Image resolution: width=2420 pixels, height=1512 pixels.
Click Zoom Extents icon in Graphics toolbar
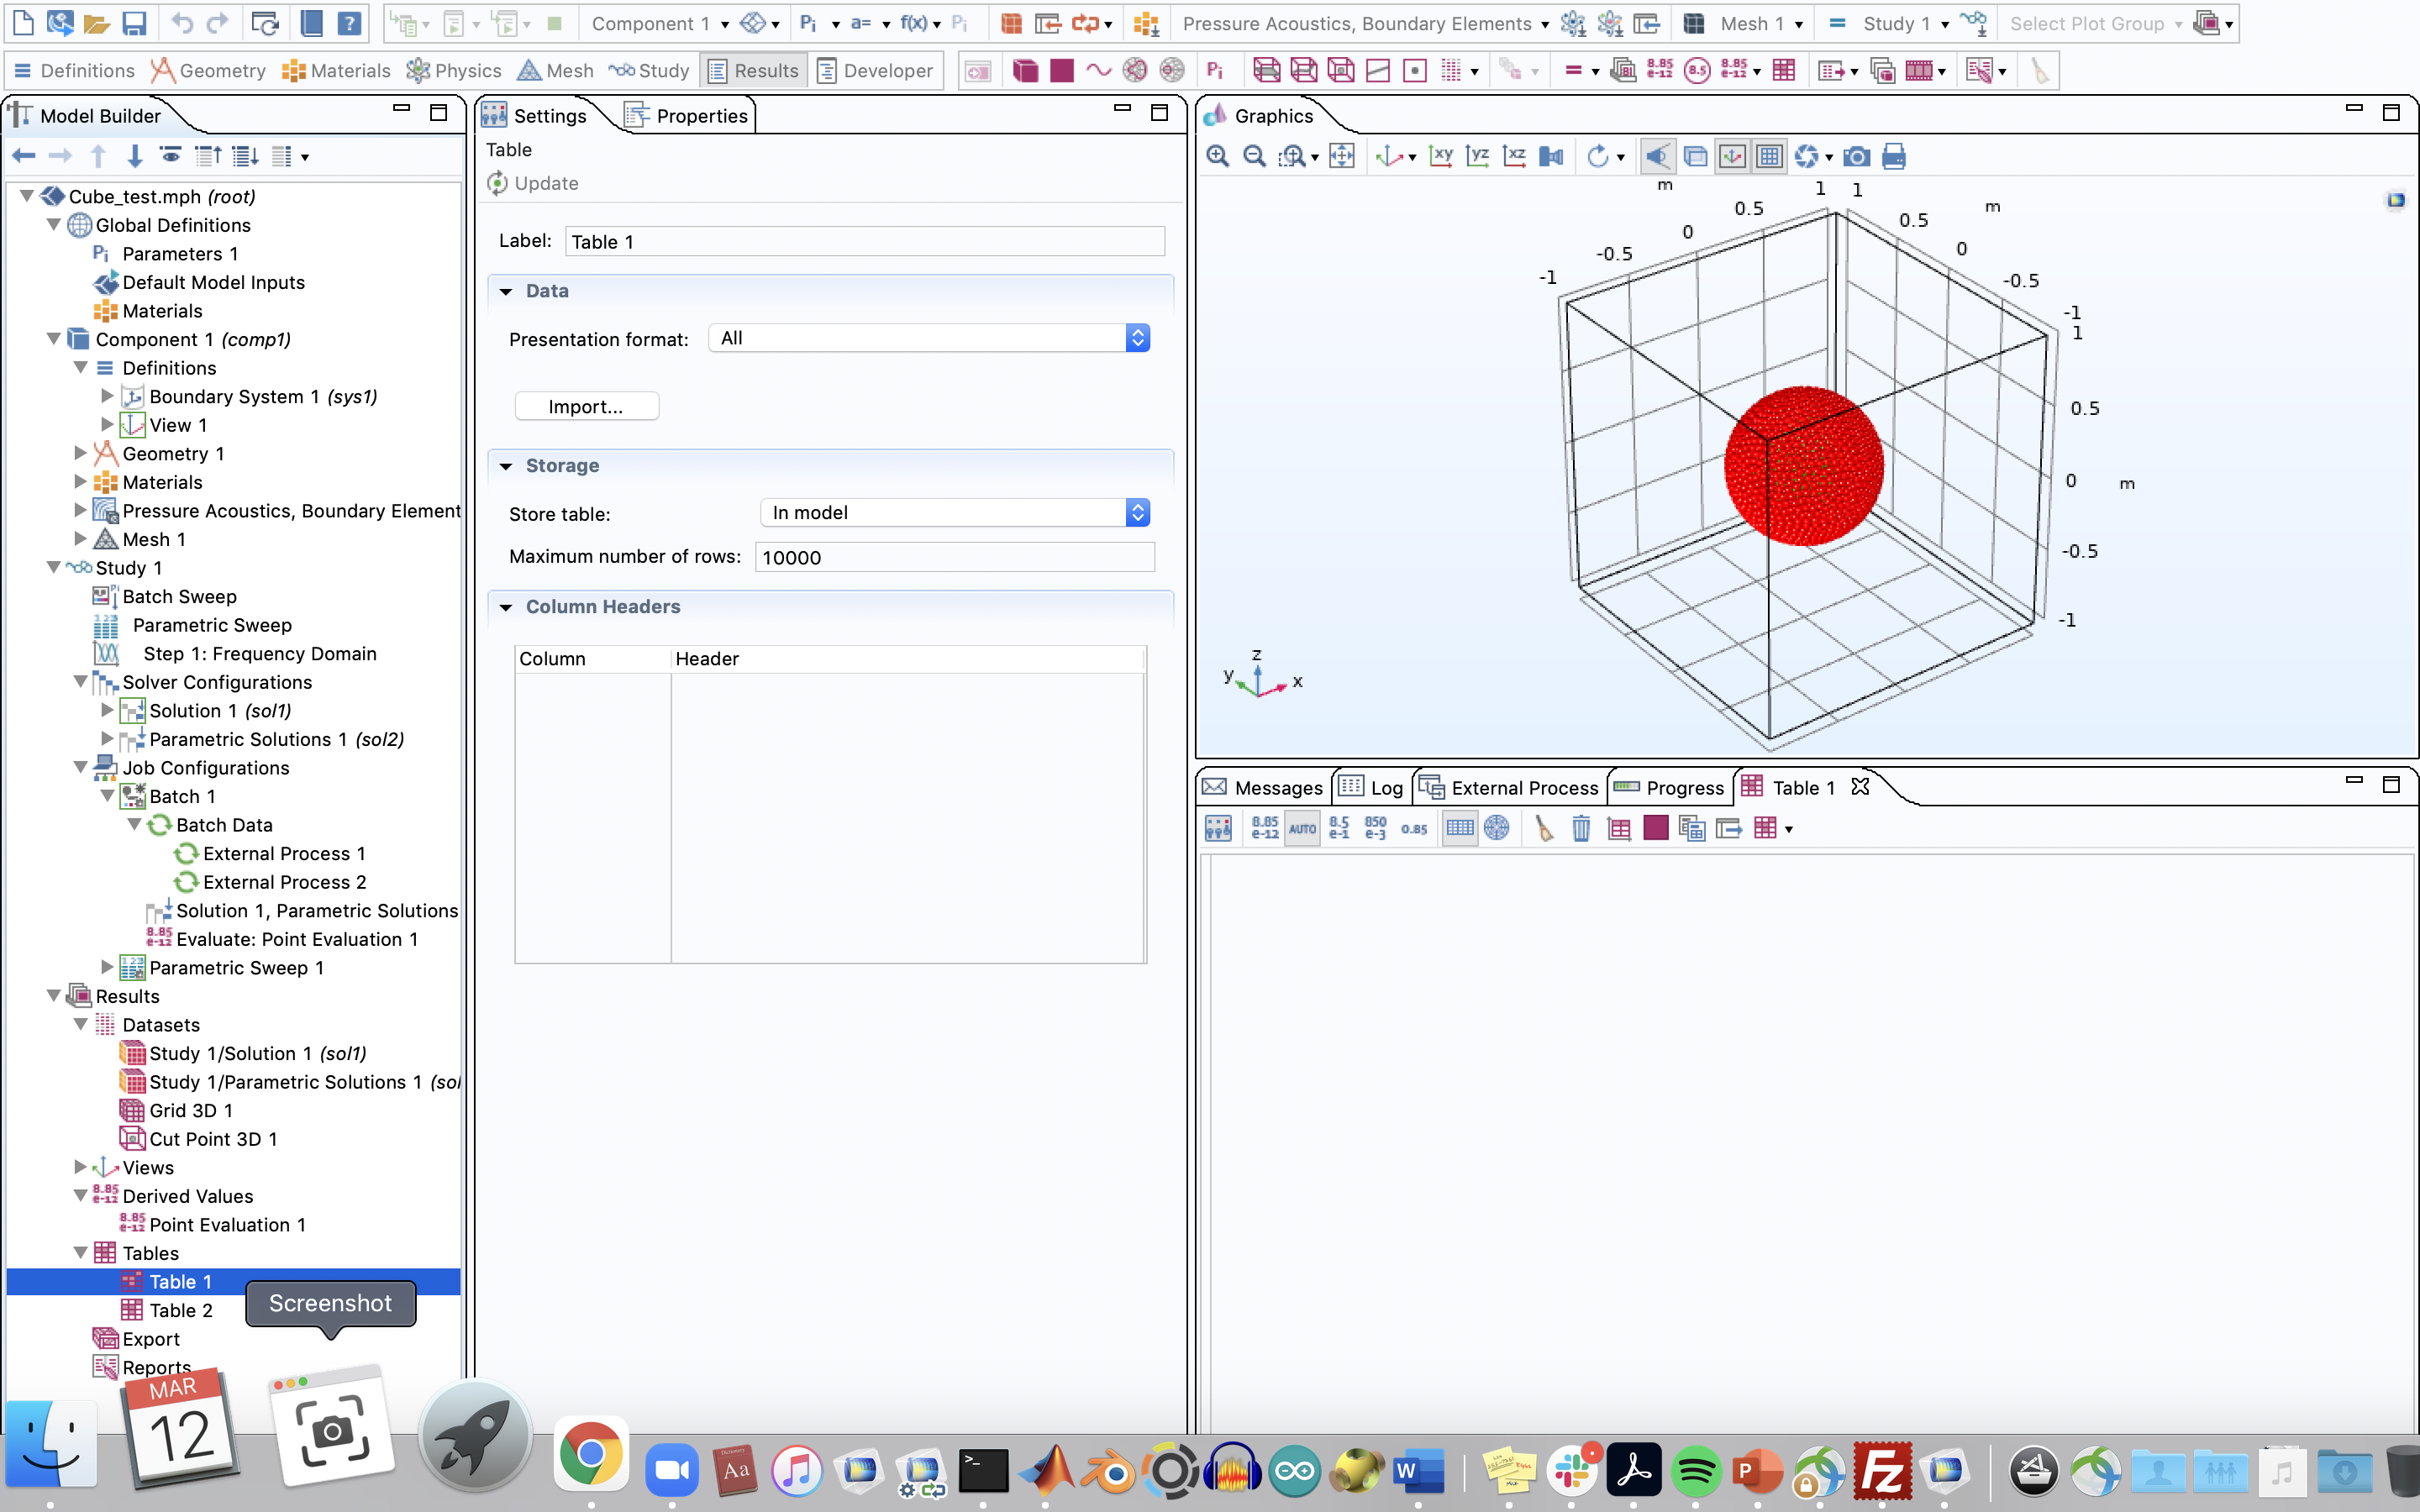(x=1342, y=156)
